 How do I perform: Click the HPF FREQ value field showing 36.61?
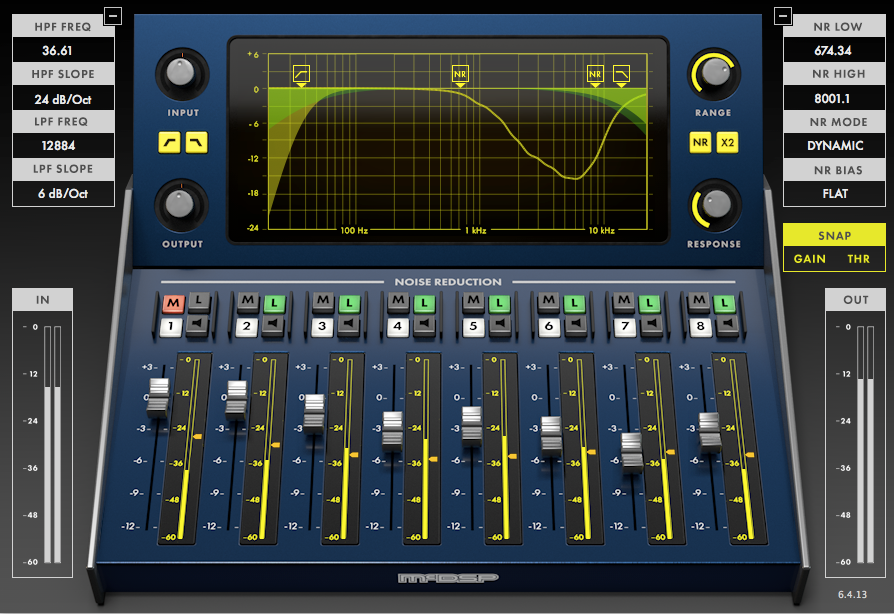pyautogui.click(x=62, y=49)
